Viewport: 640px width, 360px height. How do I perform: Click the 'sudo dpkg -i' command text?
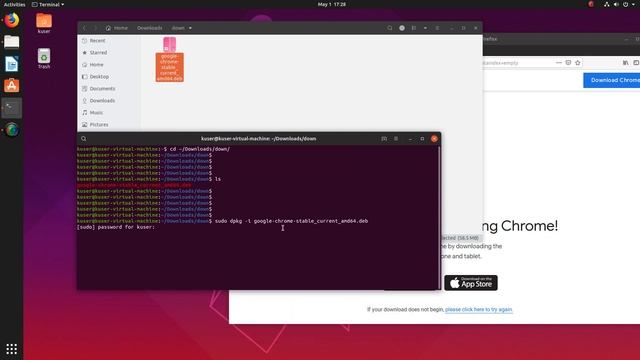233,221
